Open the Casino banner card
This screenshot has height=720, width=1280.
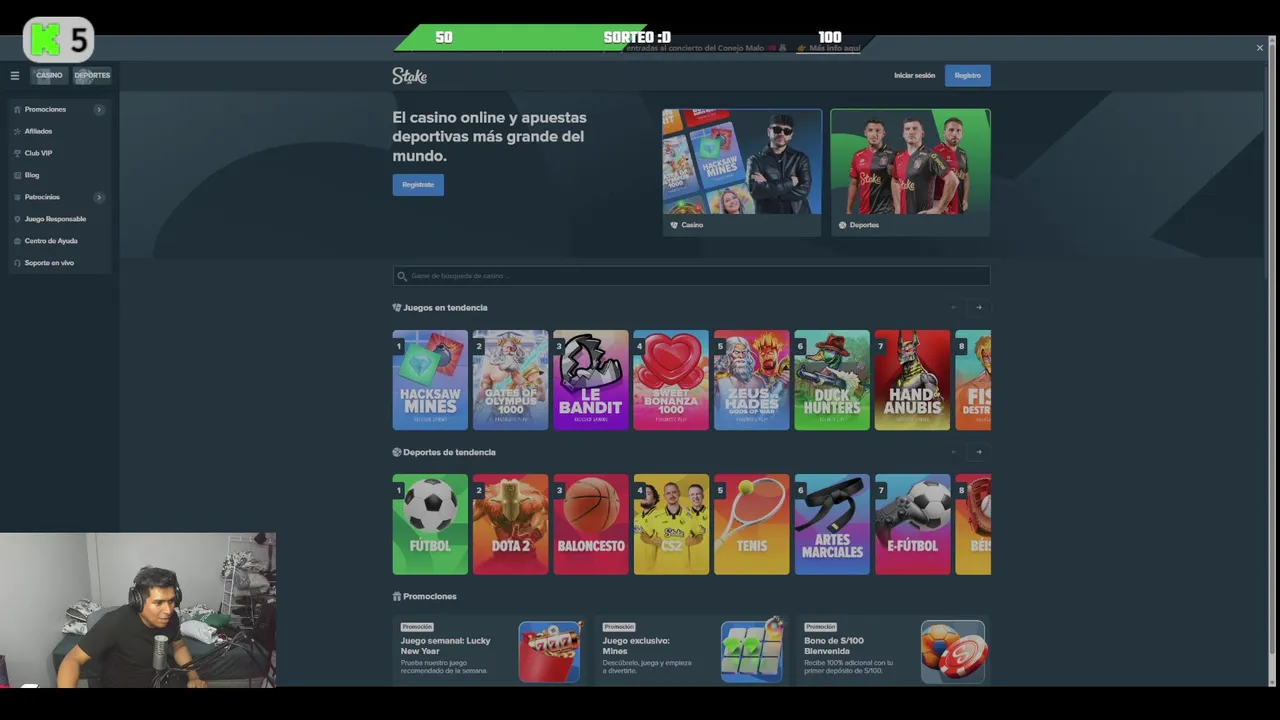click(x=742, y=172)
